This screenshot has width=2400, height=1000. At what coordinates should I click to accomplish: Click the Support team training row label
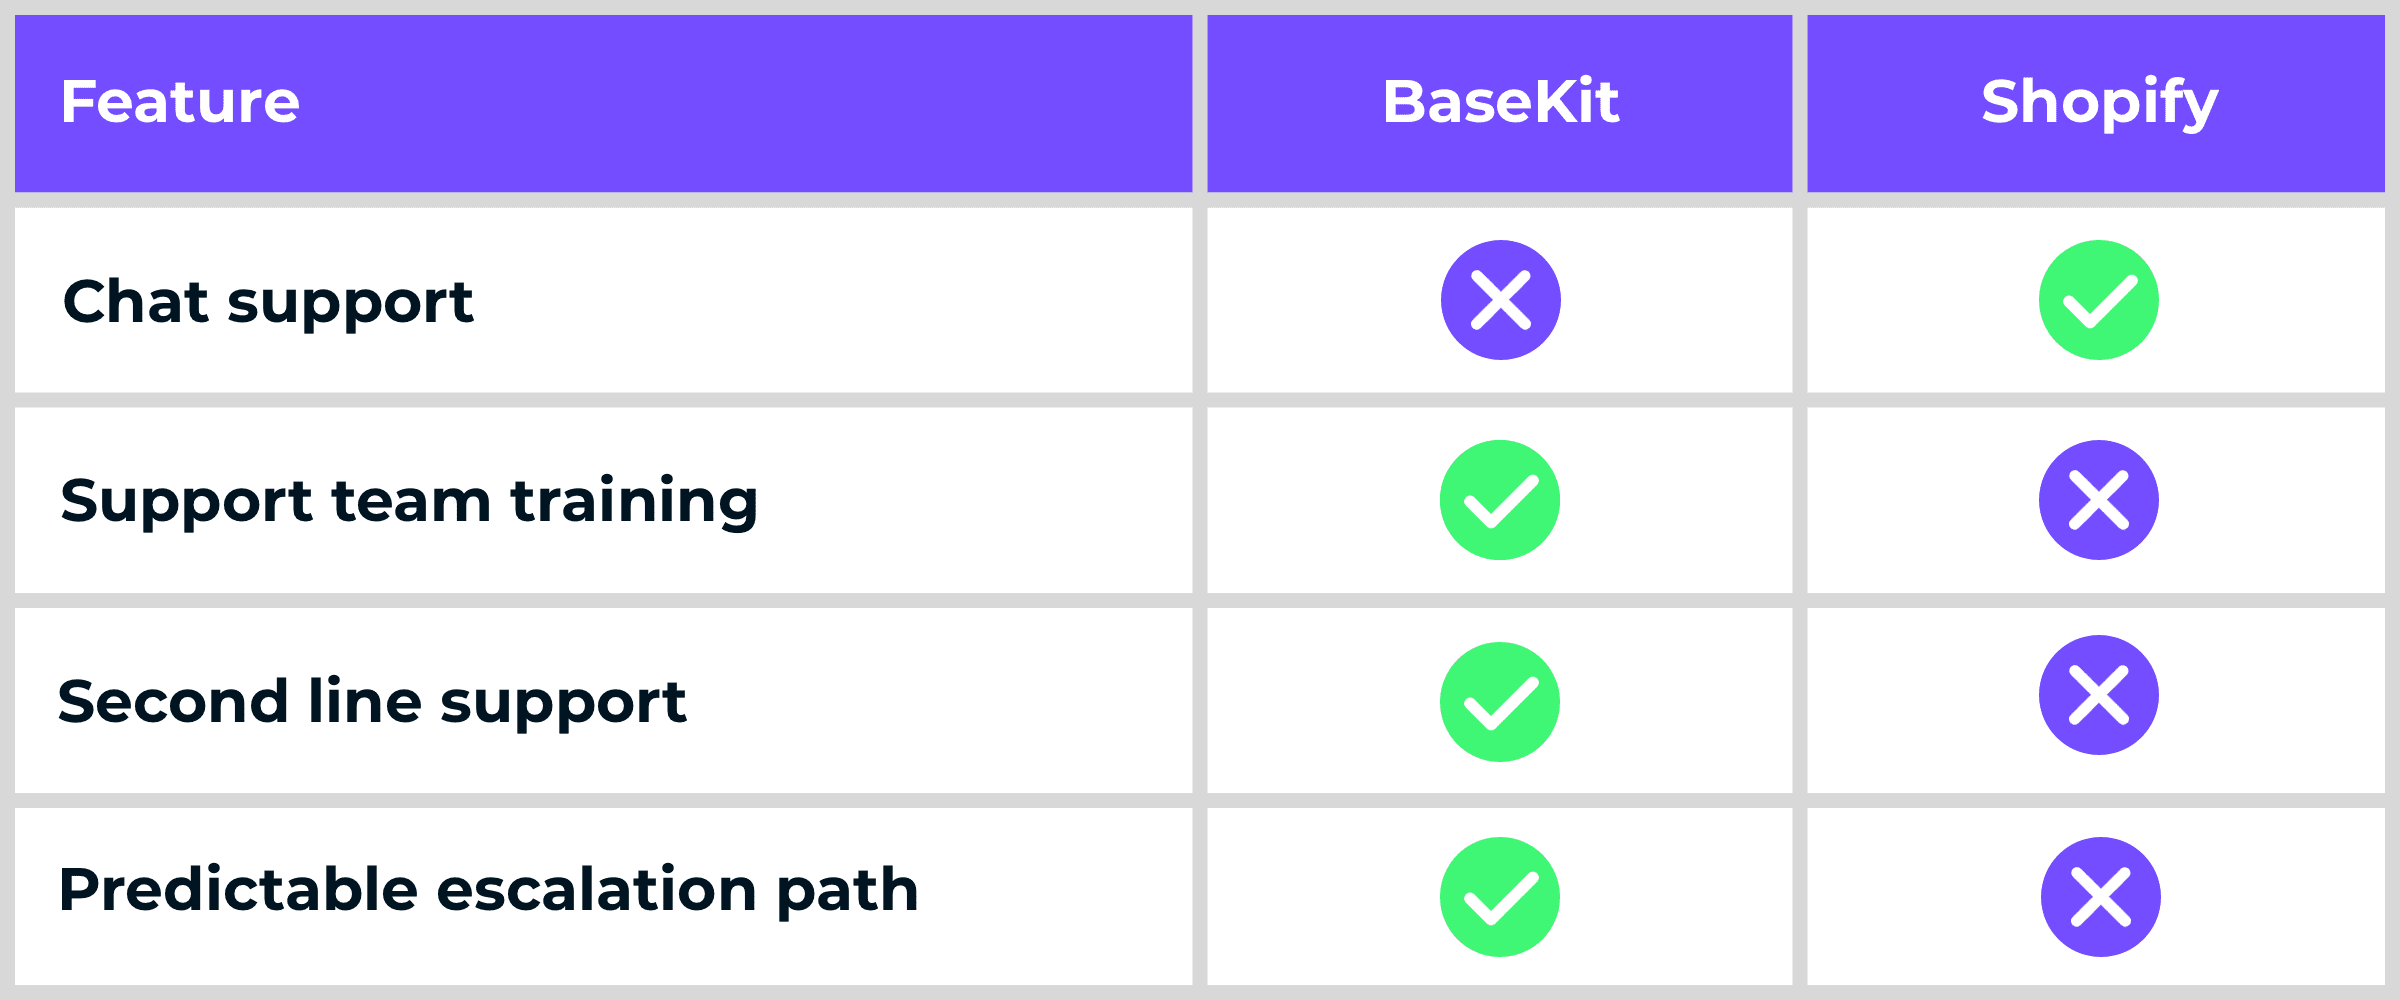pyautogui.click(x=409, y=501)
